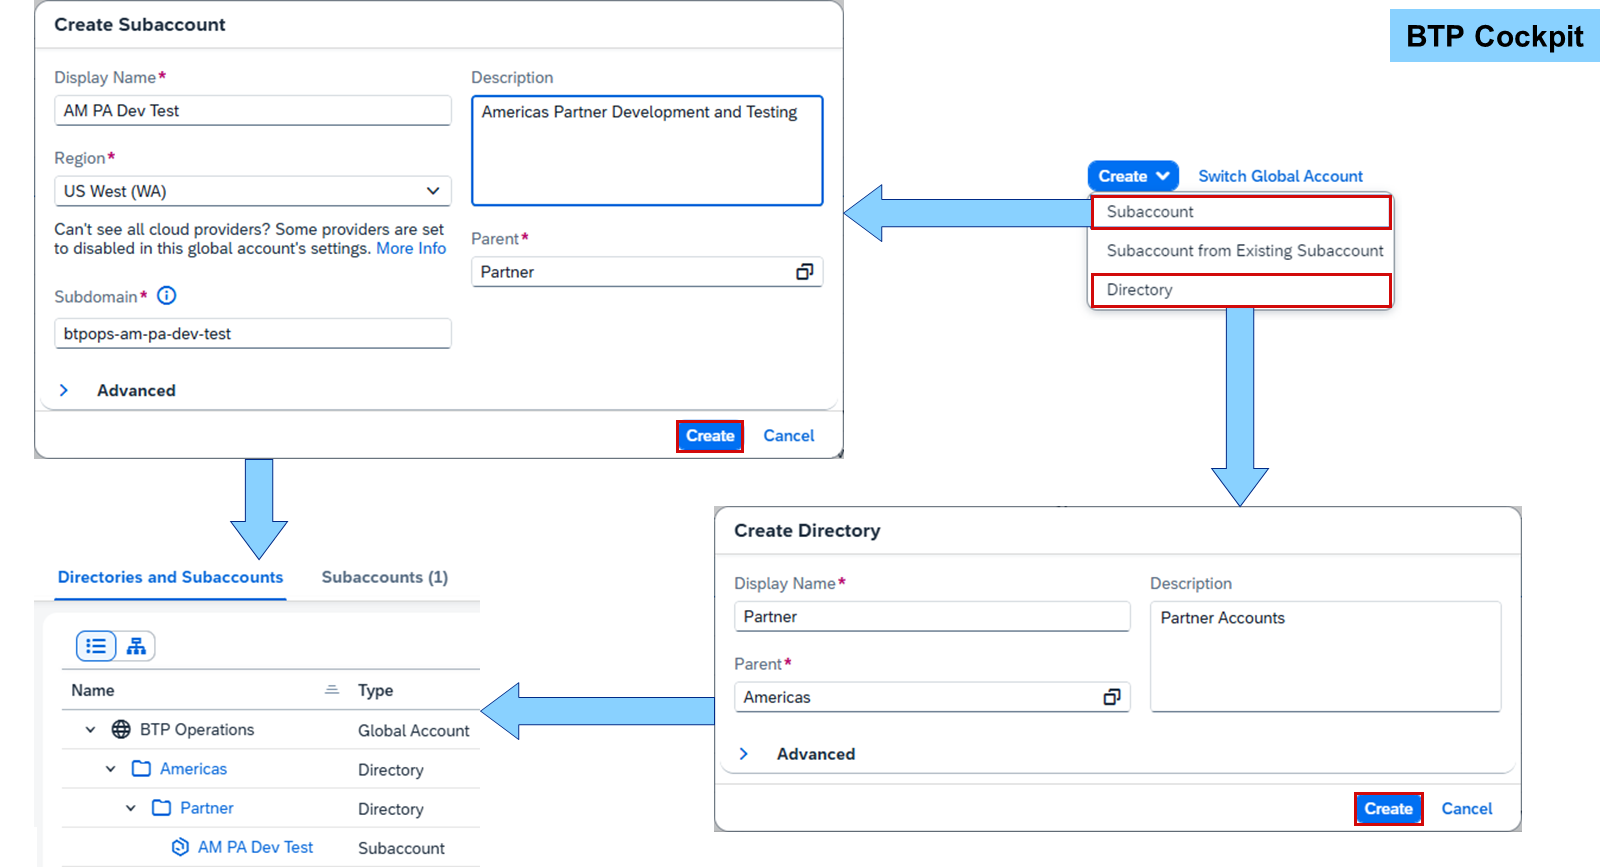This screenshot has height=867, width=1600.
Task: Click the 'BTP Operations' row name
Action: point(197,729)
